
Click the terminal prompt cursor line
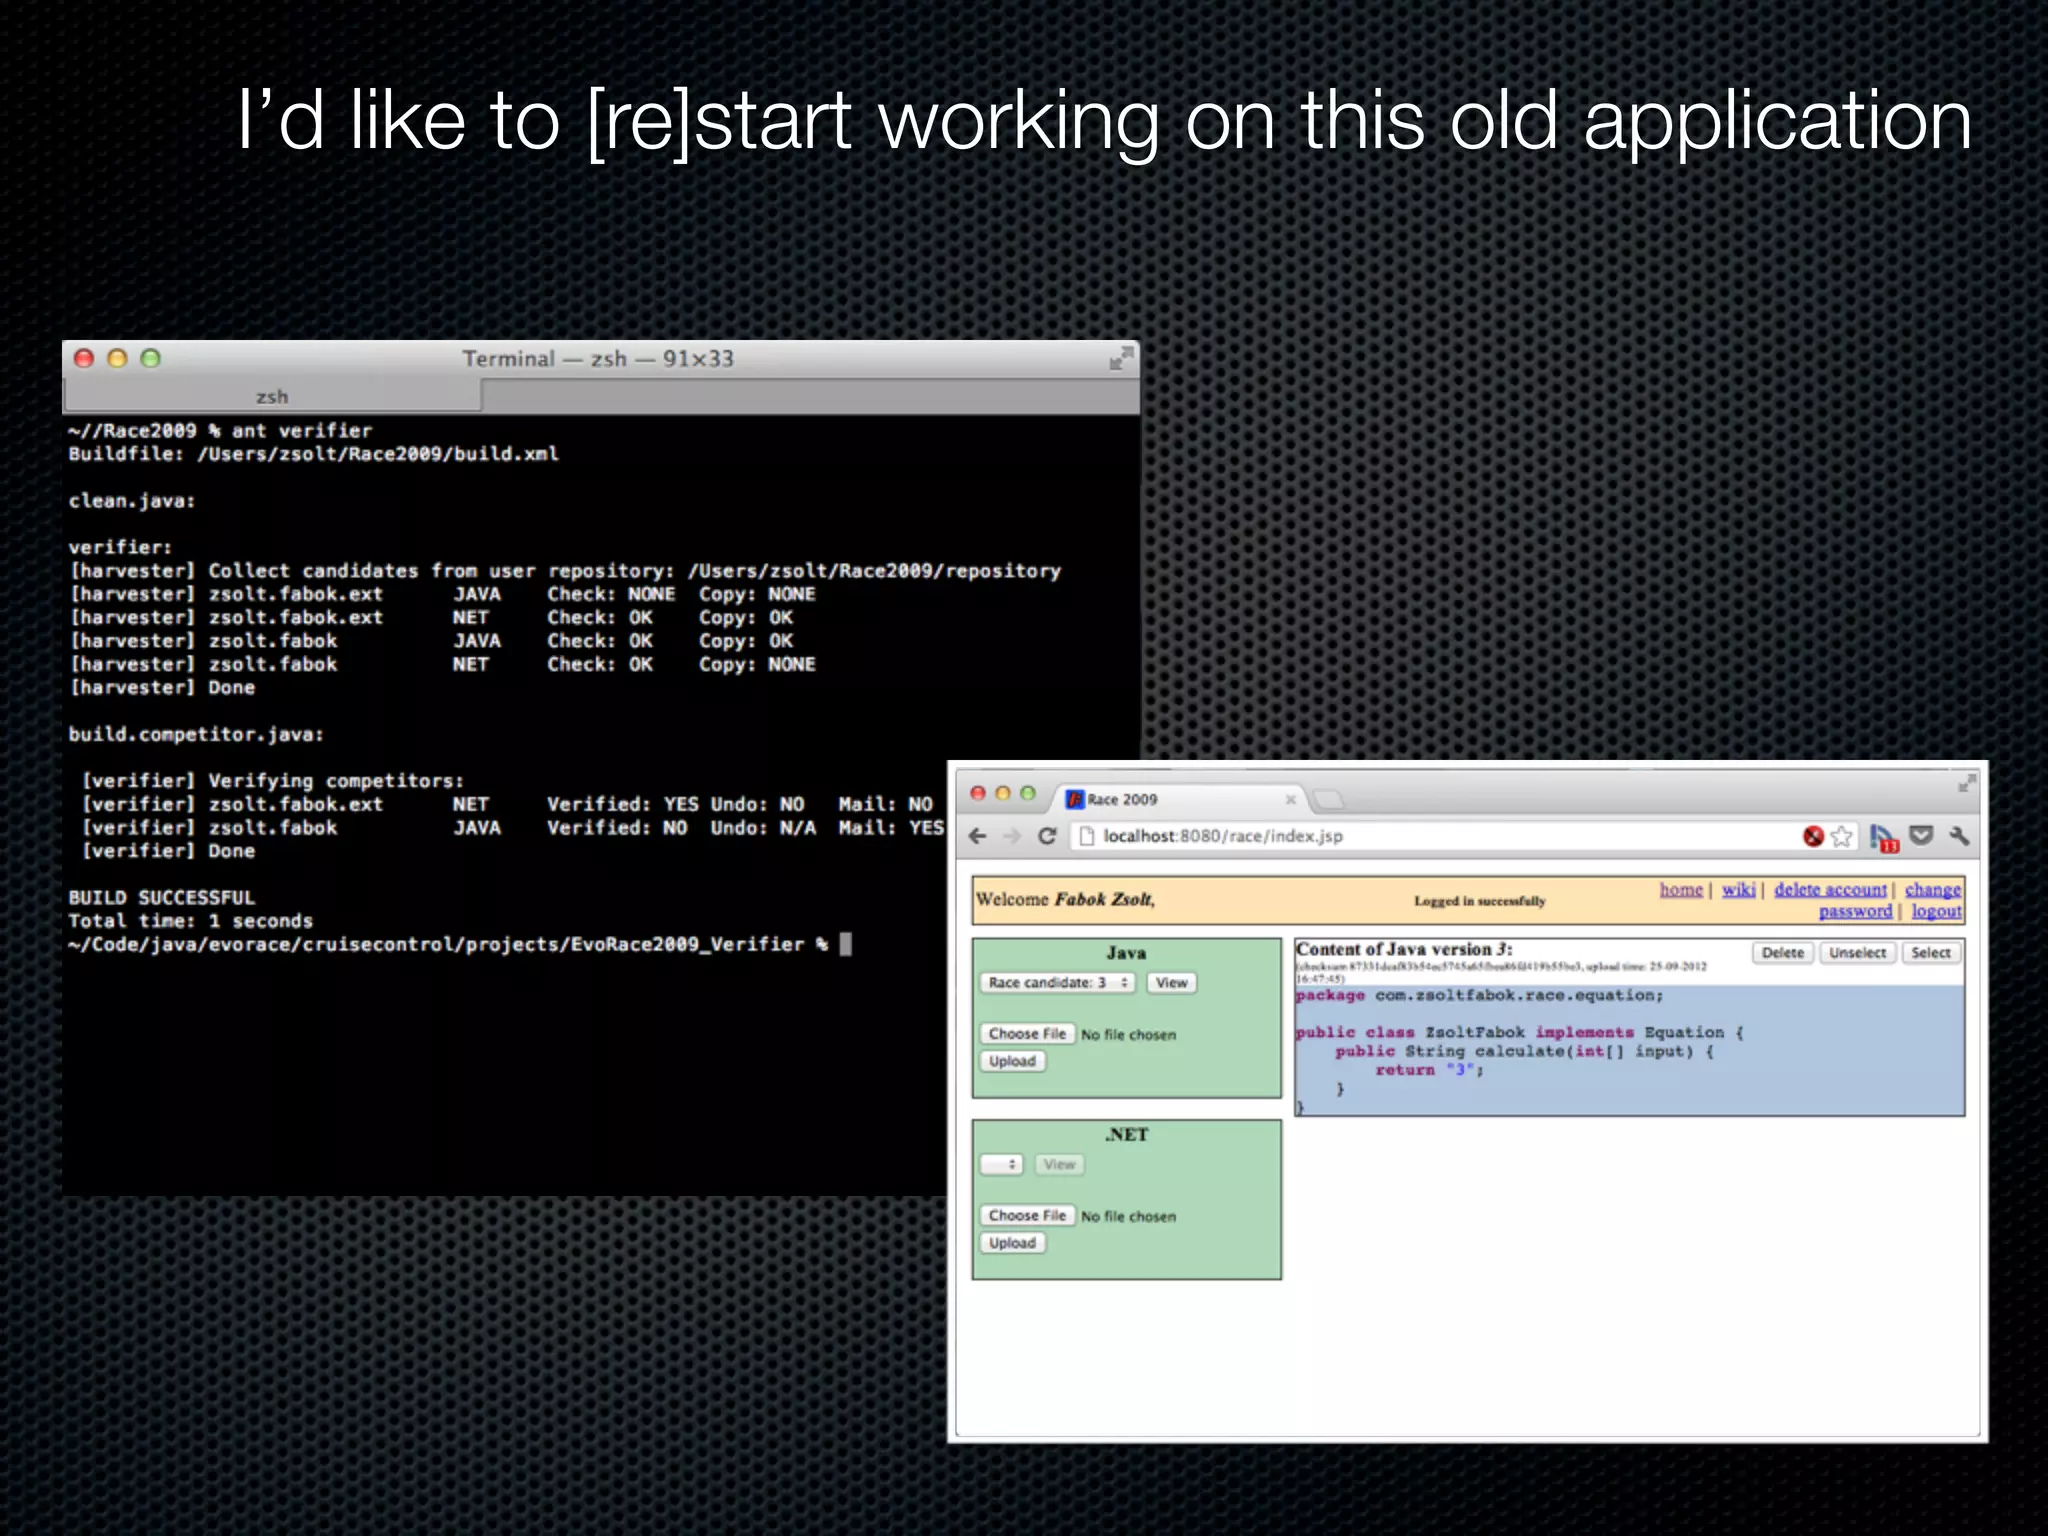[x=460, y=945]
